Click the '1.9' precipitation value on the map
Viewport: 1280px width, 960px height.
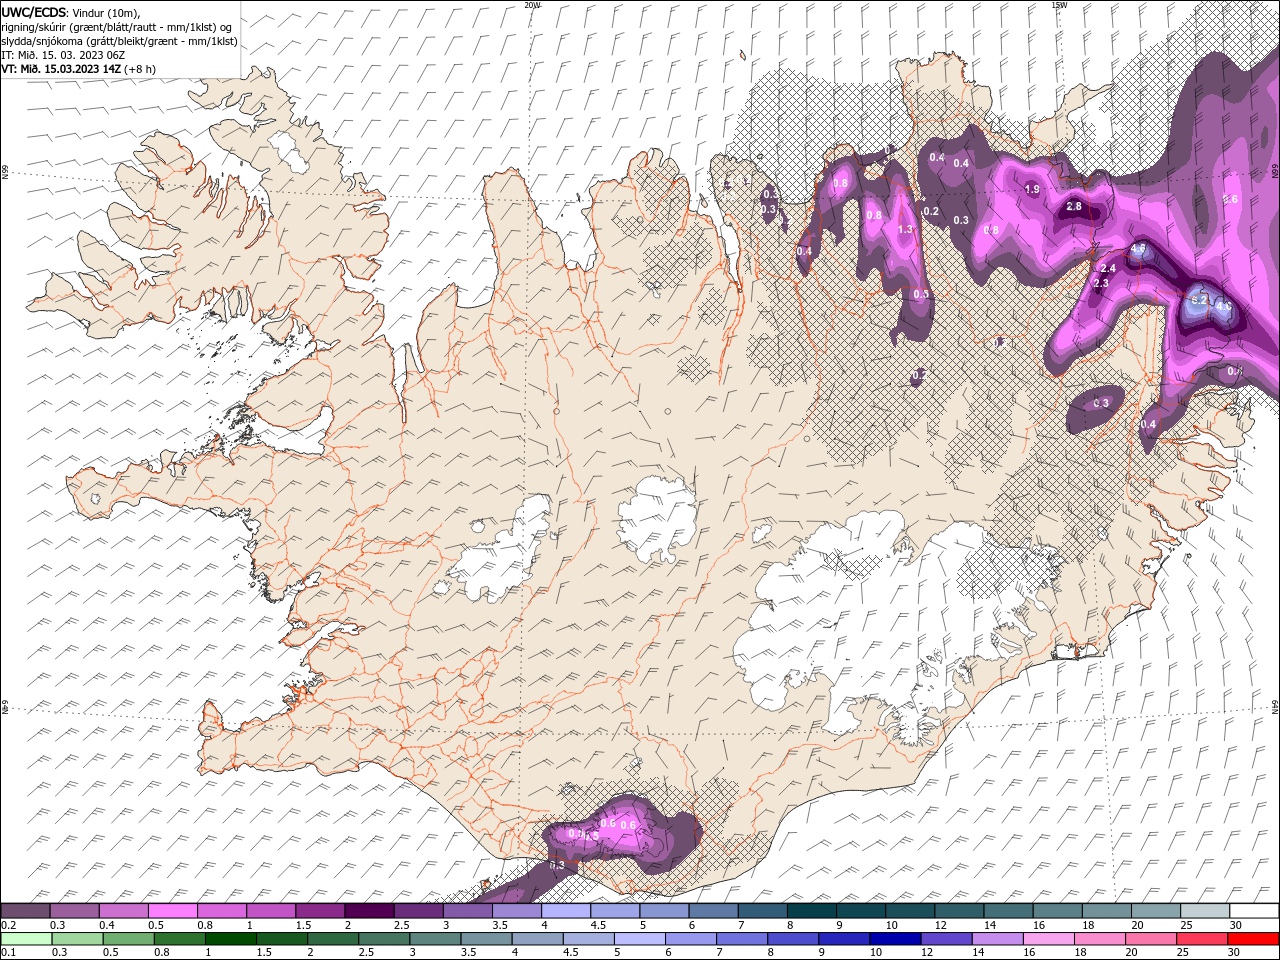tap(1032, 189)
